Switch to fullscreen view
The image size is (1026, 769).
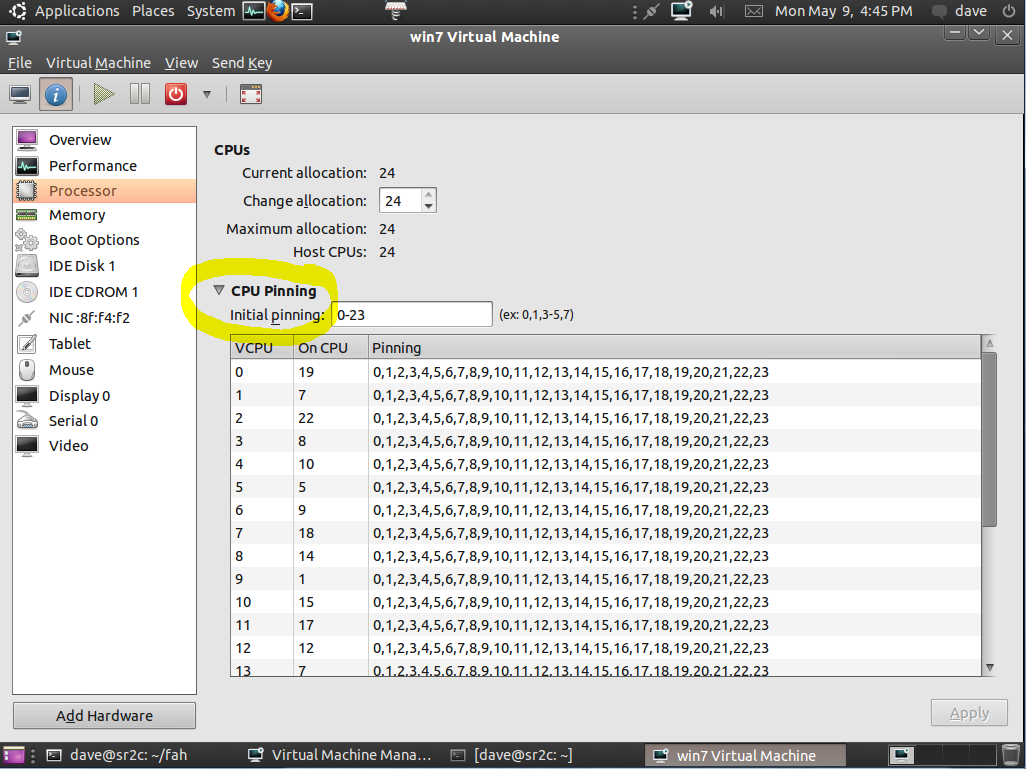point(251,94)
